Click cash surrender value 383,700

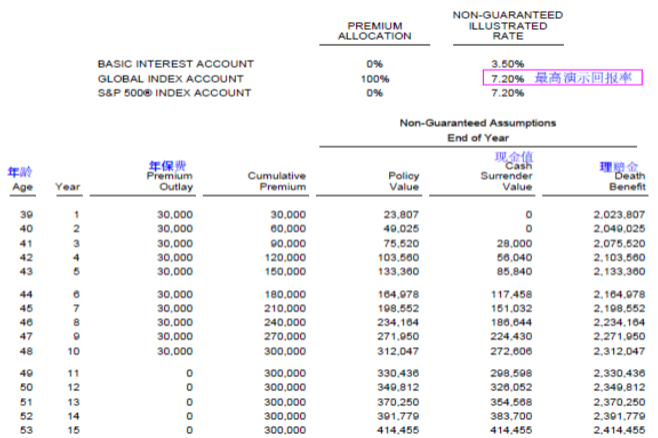tap(512, 417)
